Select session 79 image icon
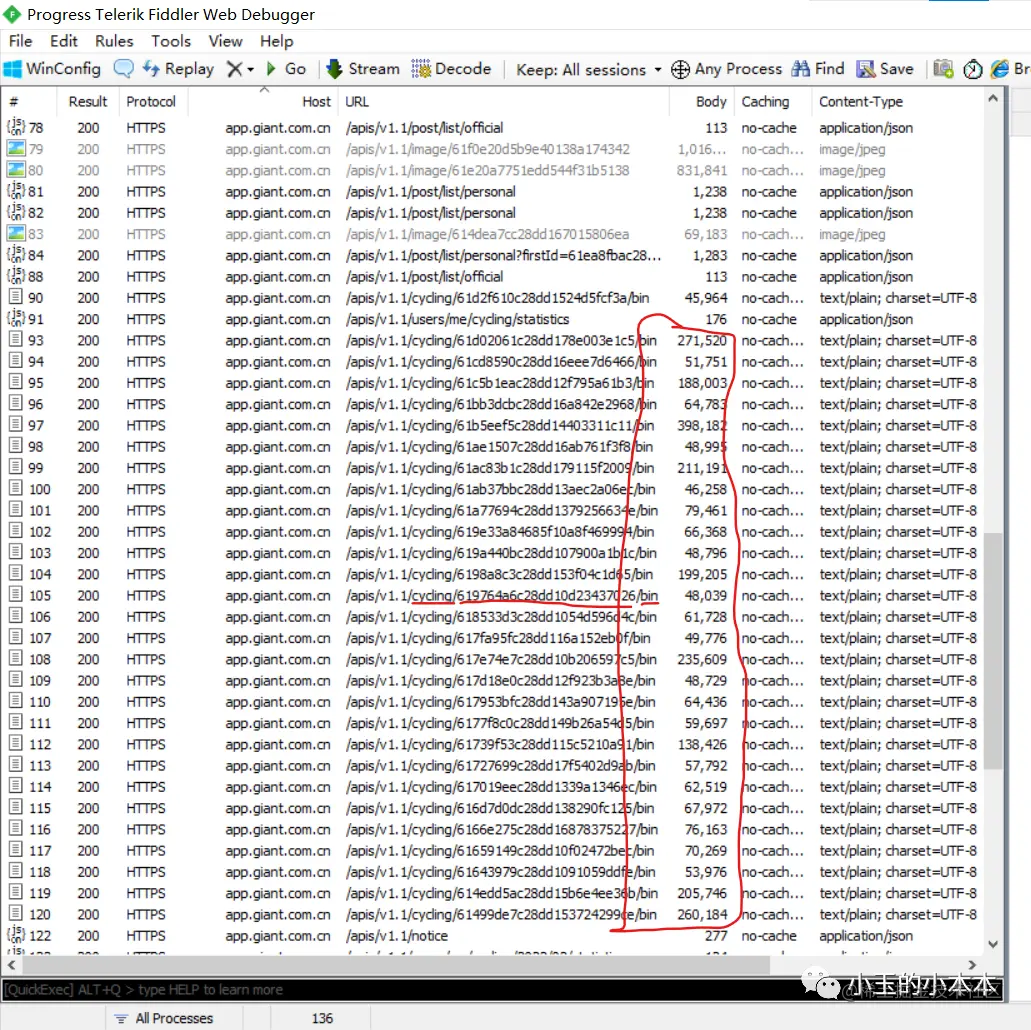Image resolution: width=1031 pixels, height=1030 pixels. [16, 149]
